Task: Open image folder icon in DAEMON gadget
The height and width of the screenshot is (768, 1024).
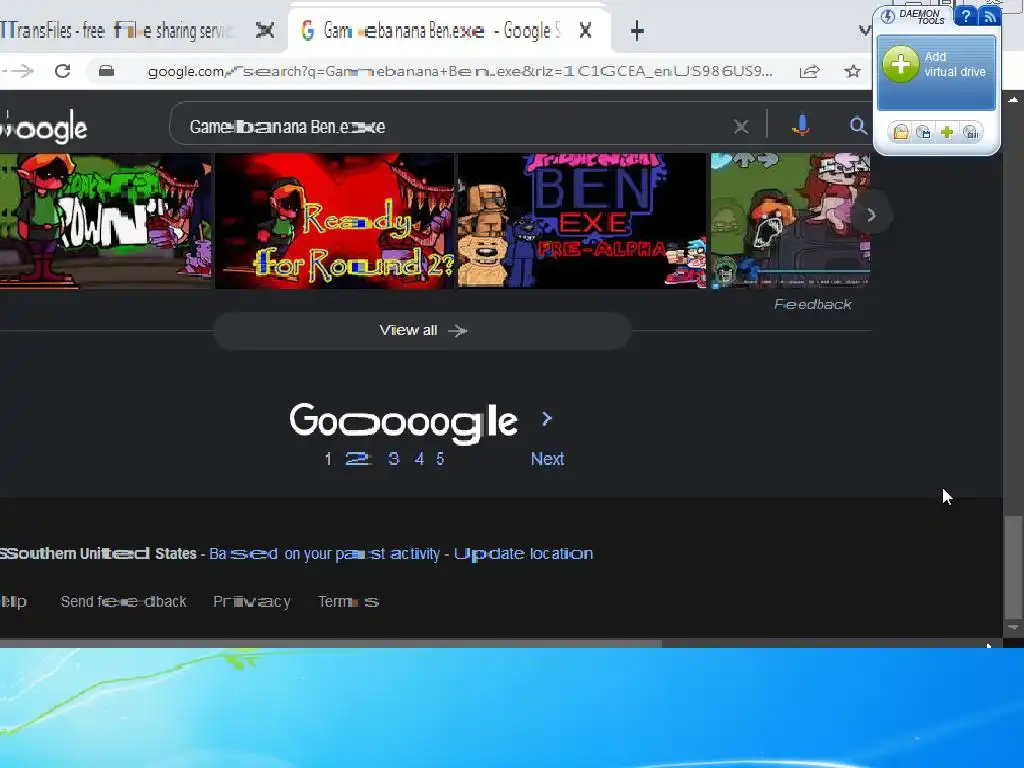Action: 901,133
